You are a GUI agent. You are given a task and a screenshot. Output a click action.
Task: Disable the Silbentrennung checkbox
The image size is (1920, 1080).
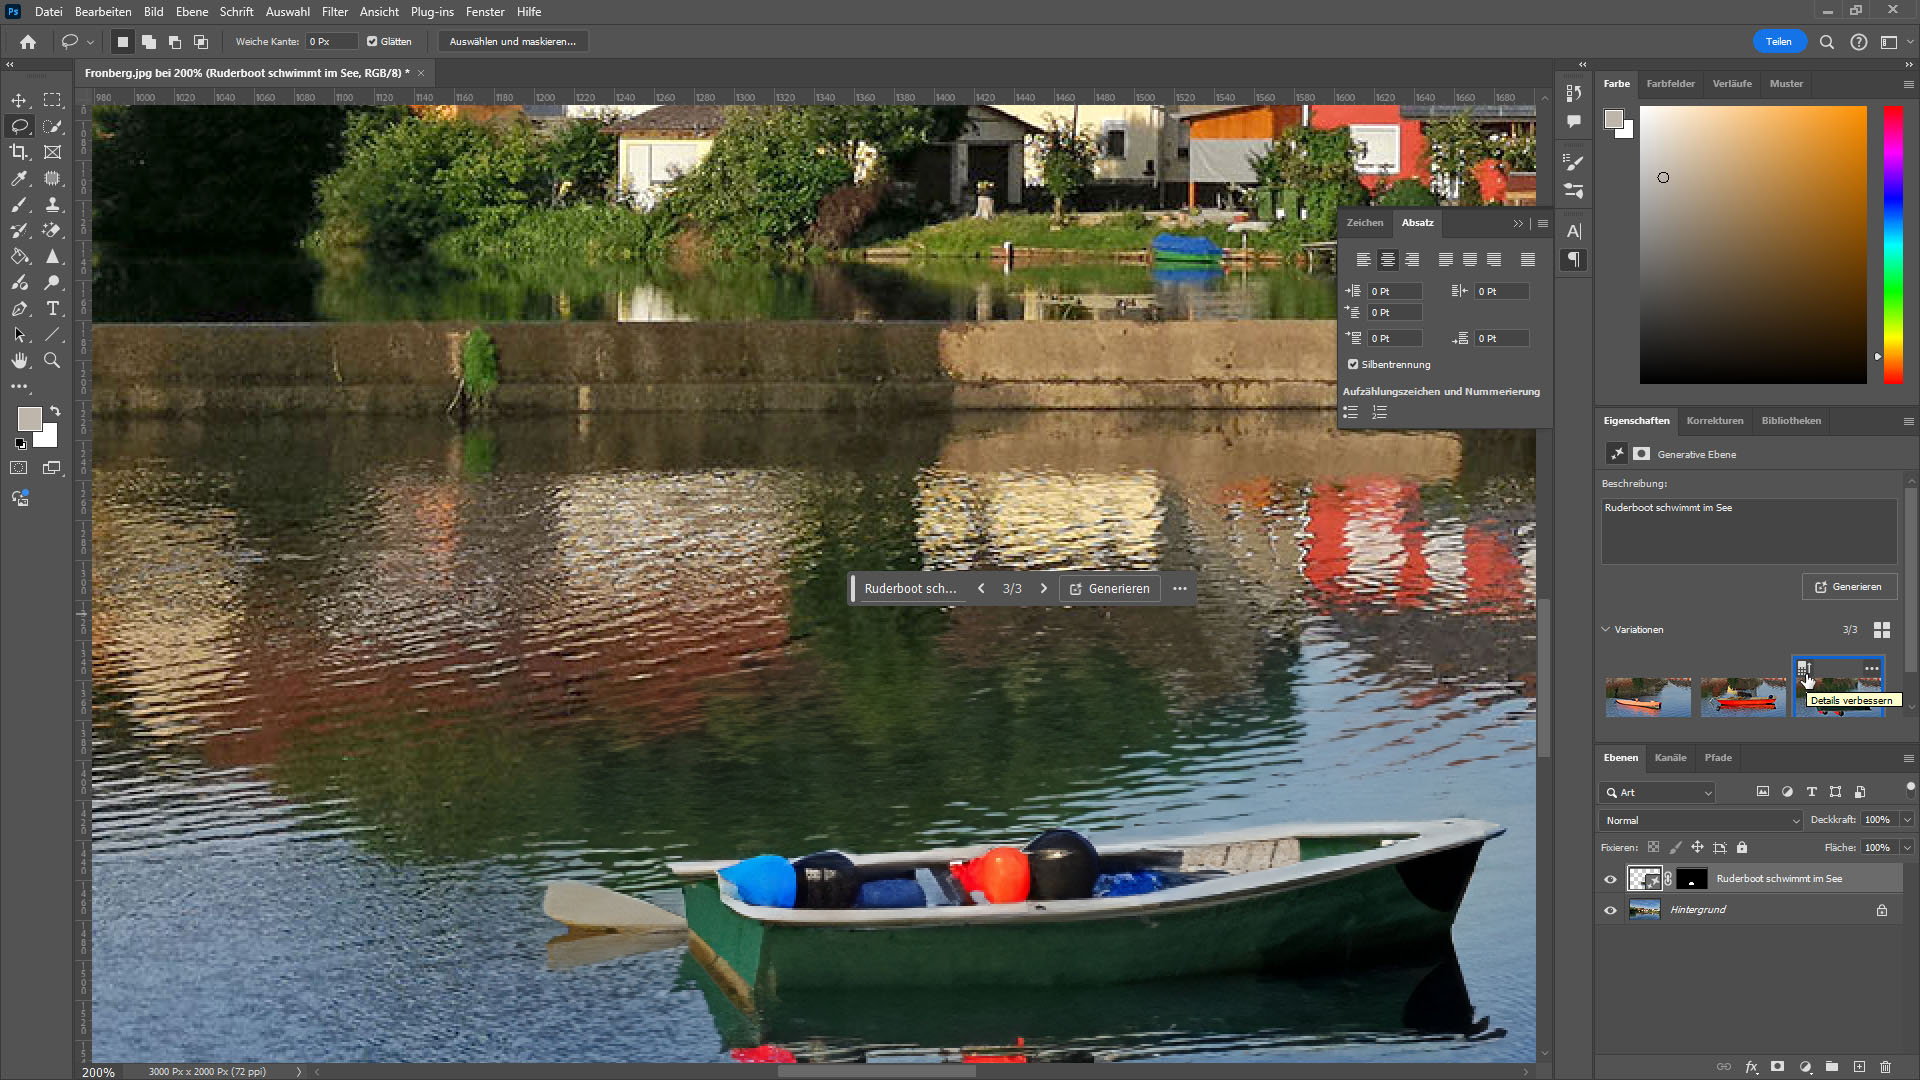(1353, 364)
